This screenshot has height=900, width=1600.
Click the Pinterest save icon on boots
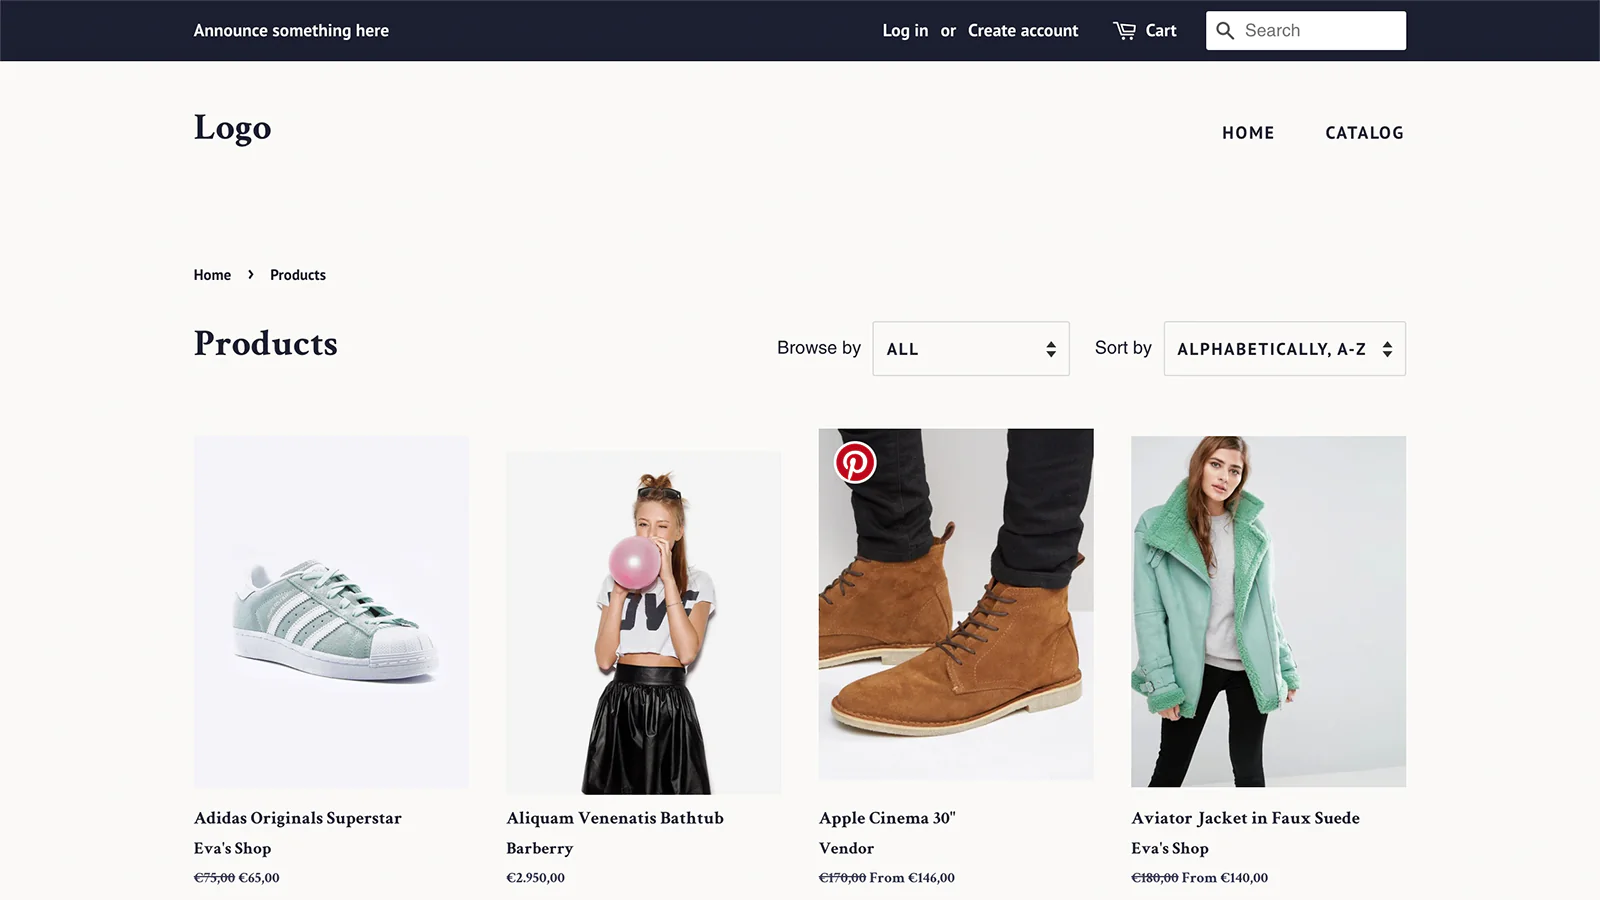855,463
